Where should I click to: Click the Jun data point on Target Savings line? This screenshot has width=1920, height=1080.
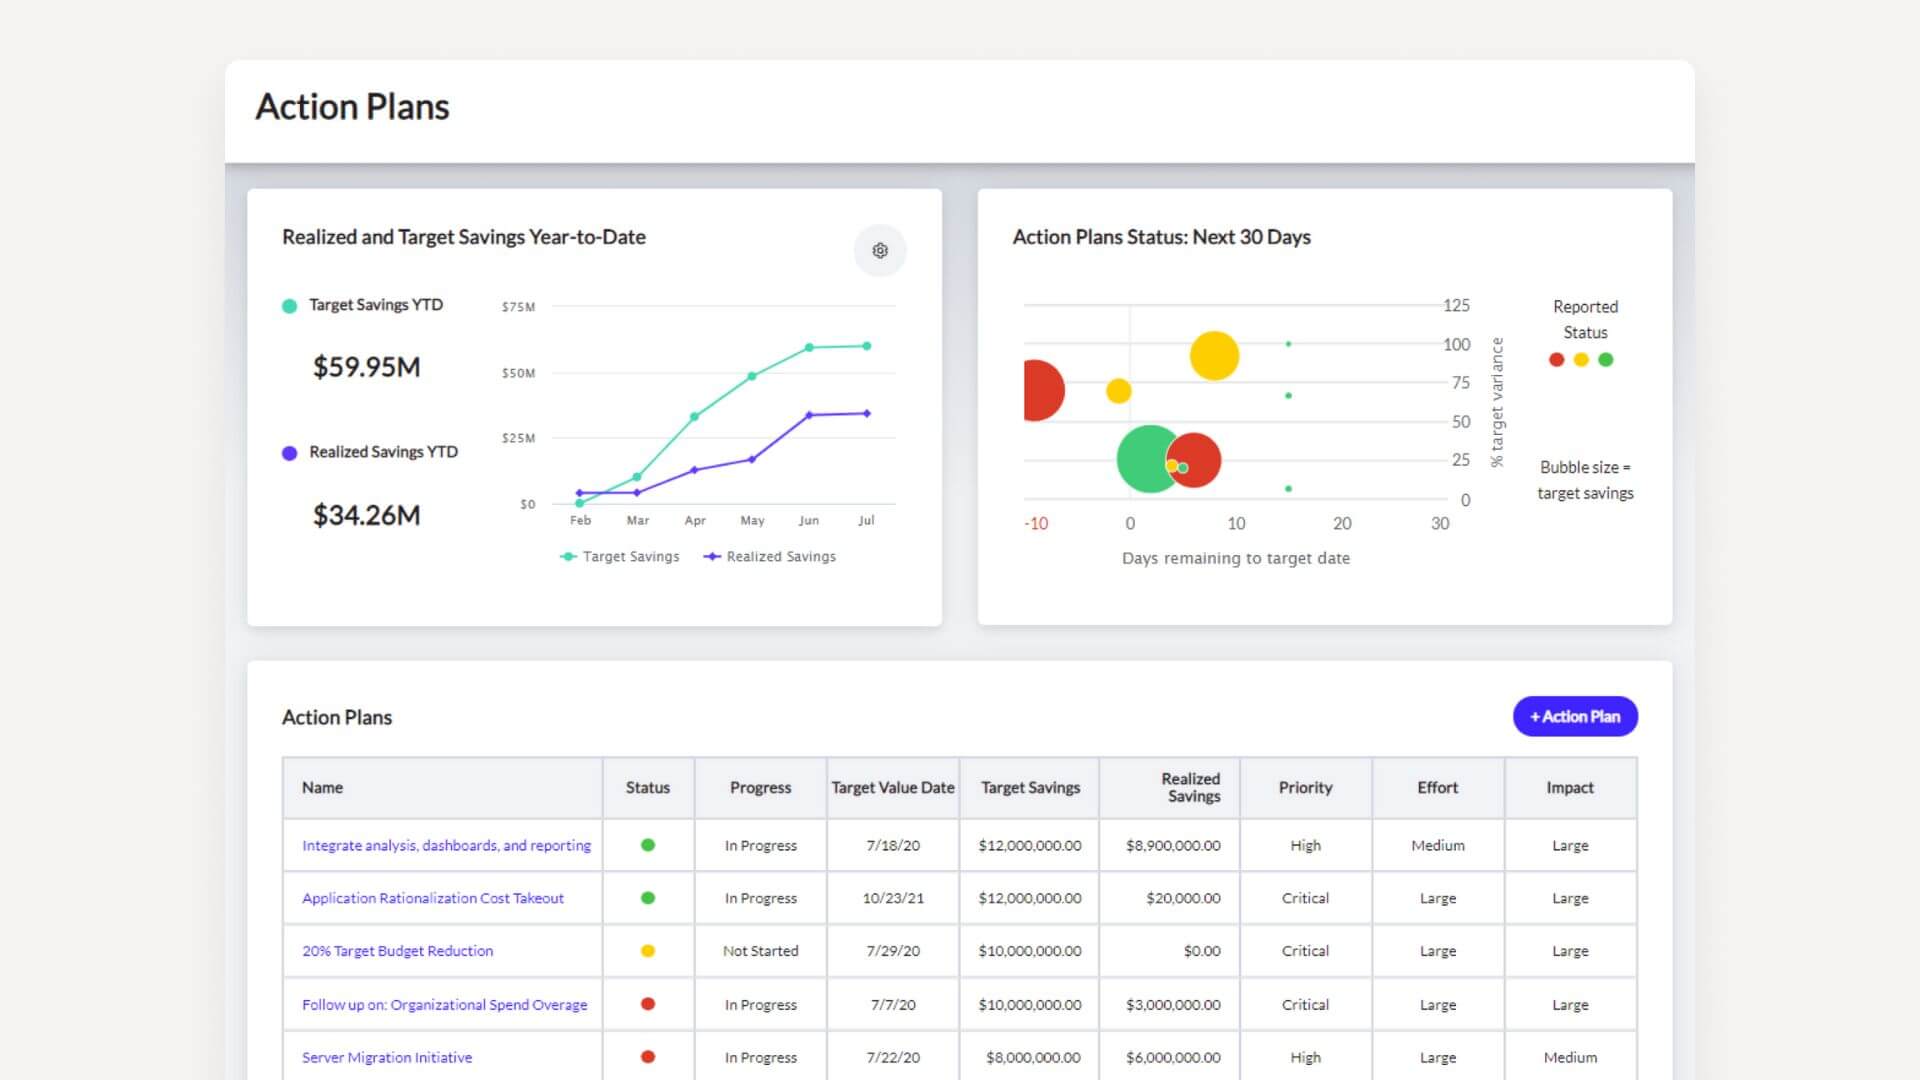(x=809, y=348)
